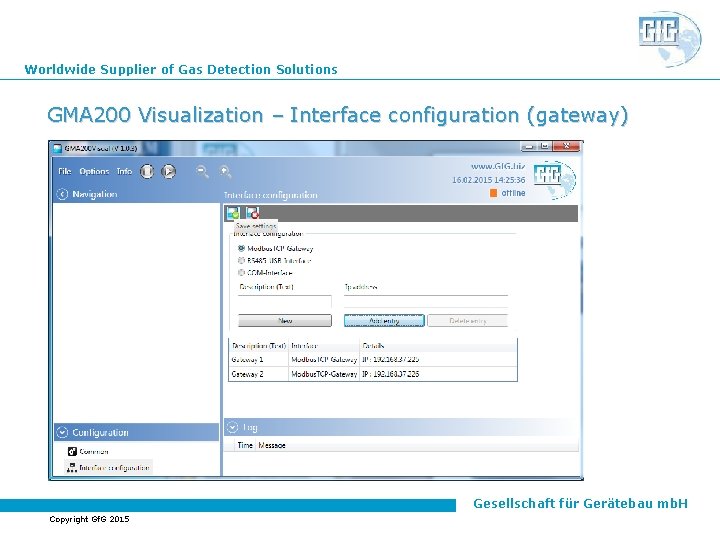Click the IP address input field
The width and height of the screenshot is (720, 540).
coord(426,302)
